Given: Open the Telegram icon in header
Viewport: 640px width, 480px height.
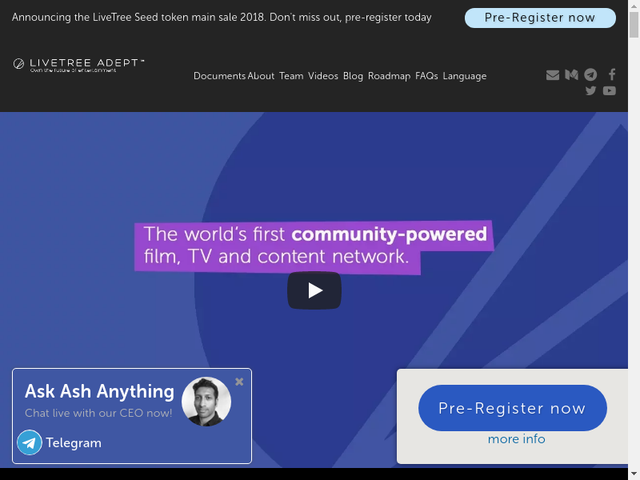Looking at the screenshot, I should [x=590, y=75].
